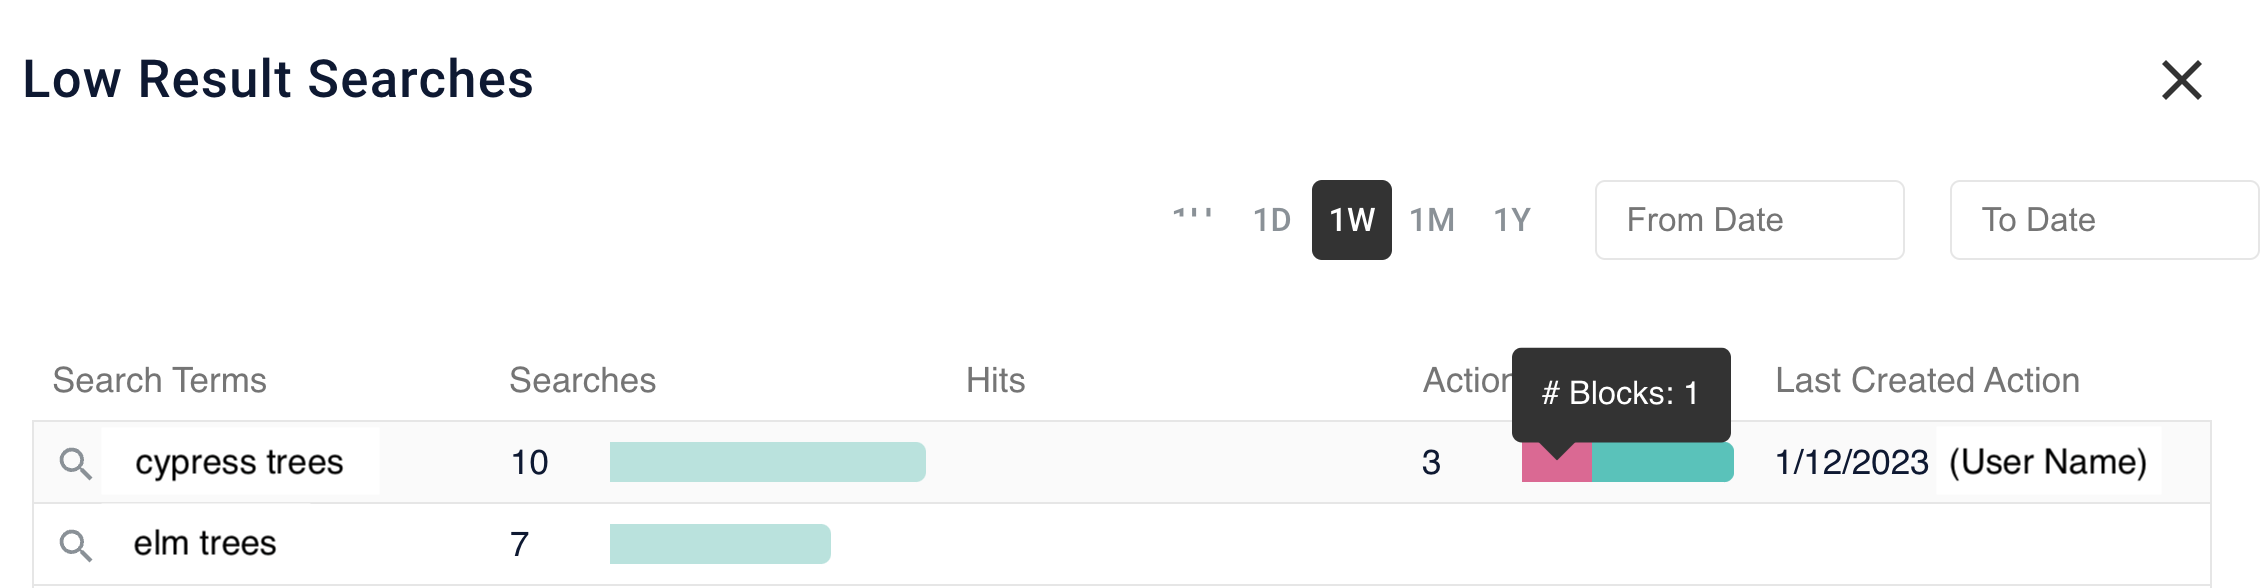This screenshot has height=588, width=2268.
Task: Click the pink blocks segment of action bar
Action: coord(1555,466)
